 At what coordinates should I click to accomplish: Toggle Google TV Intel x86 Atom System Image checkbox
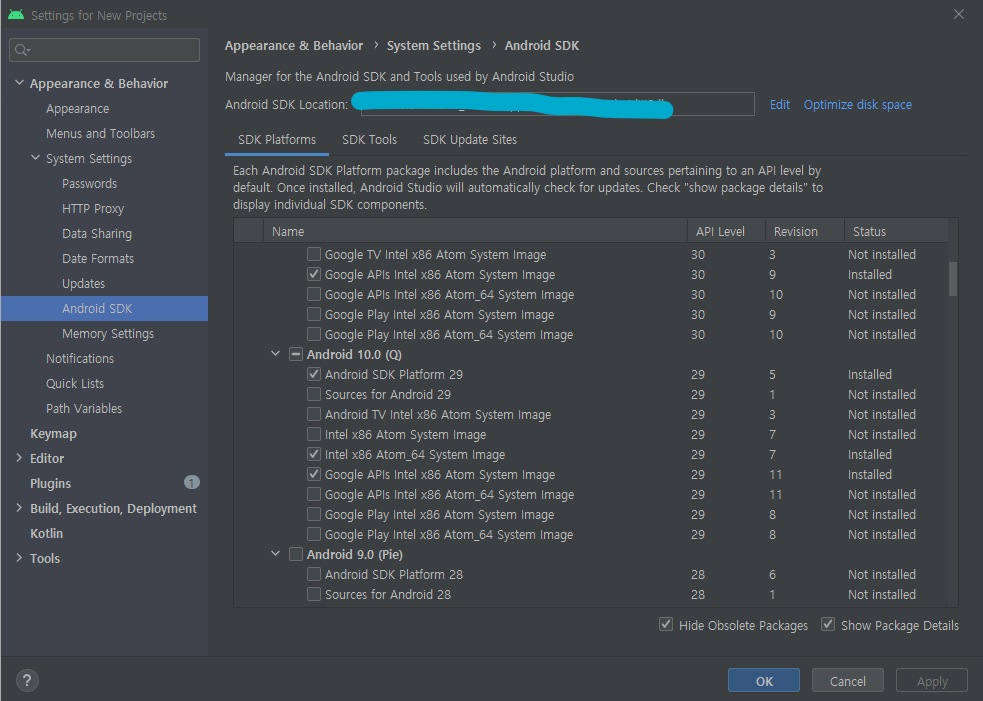click(x=314, y=254)
